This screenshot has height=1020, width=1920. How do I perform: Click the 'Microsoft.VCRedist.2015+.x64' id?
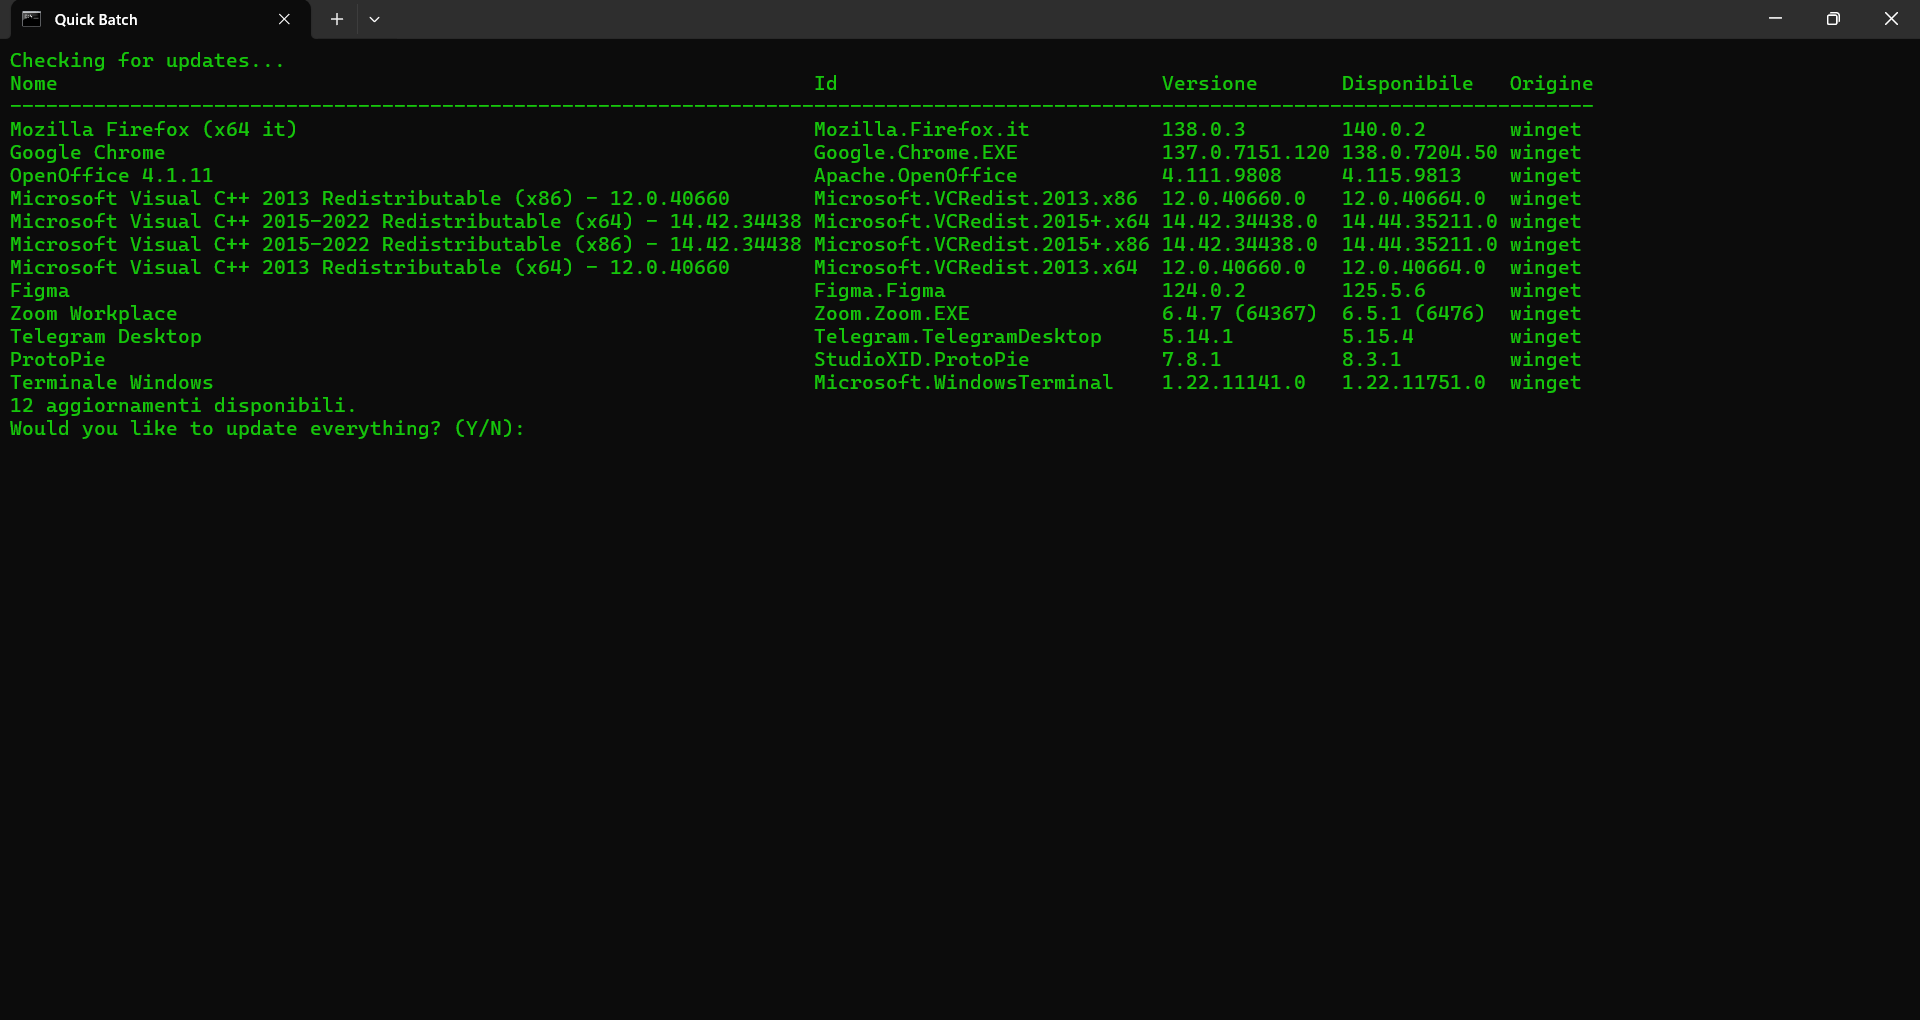(x=982, y=222)
